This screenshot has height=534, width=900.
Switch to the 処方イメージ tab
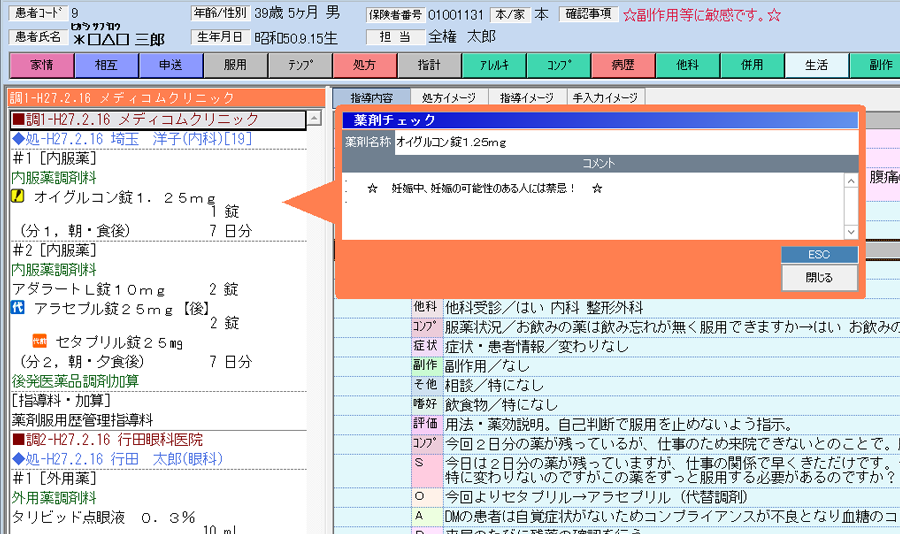[449, 98]
